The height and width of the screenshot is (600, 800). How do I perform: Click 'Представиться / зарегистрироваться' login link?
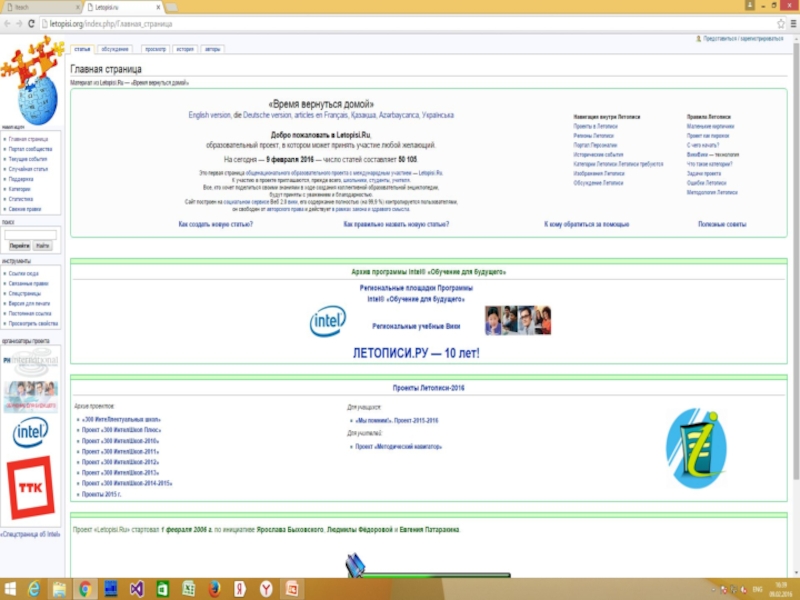click(743, 39)
